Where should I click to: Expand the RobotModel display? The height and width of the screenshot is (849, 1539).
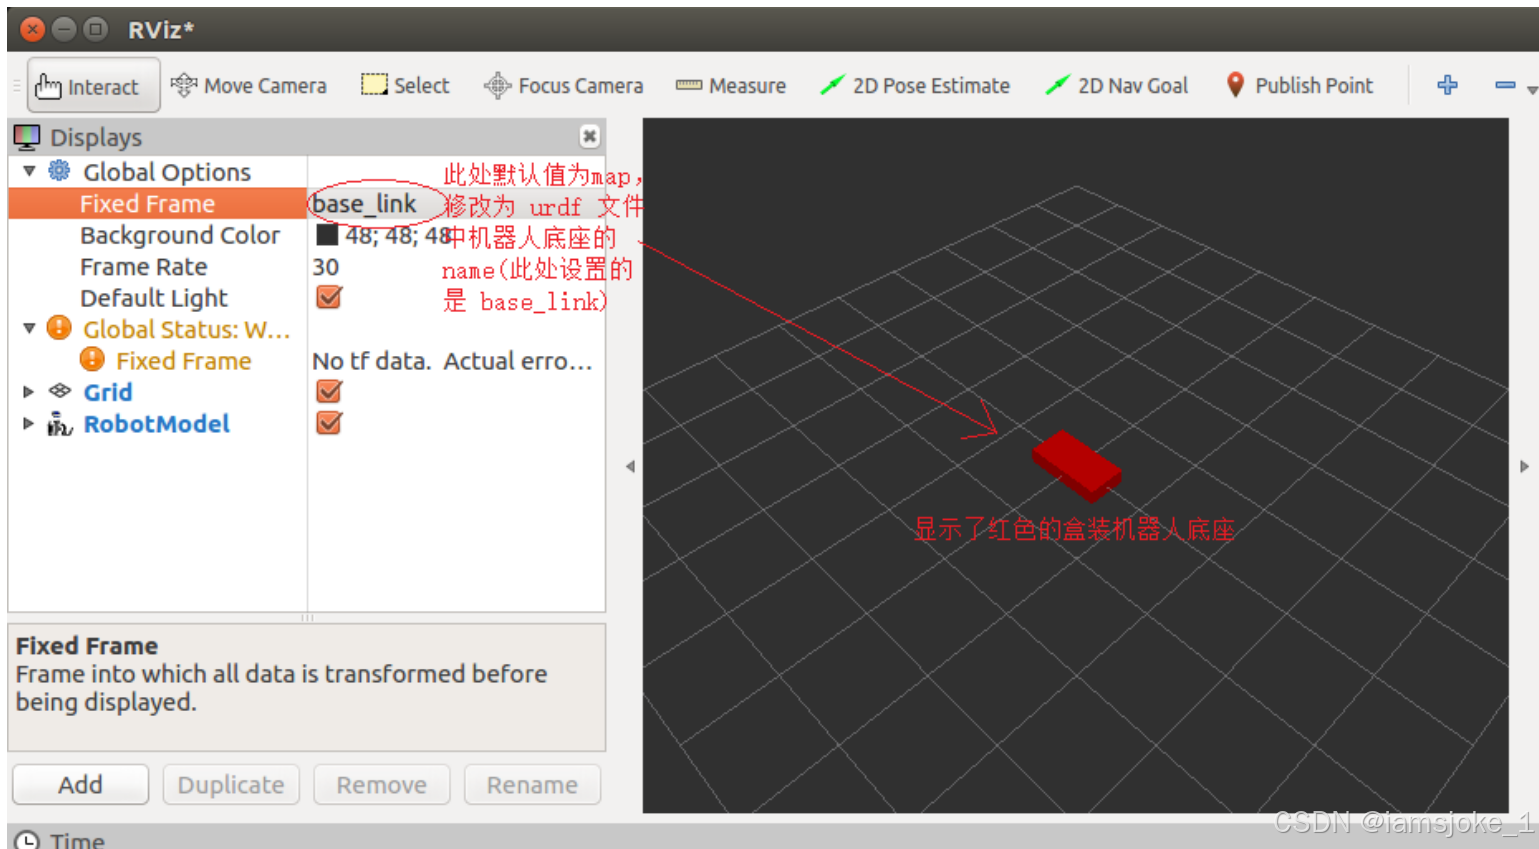(x=29, y=423)
